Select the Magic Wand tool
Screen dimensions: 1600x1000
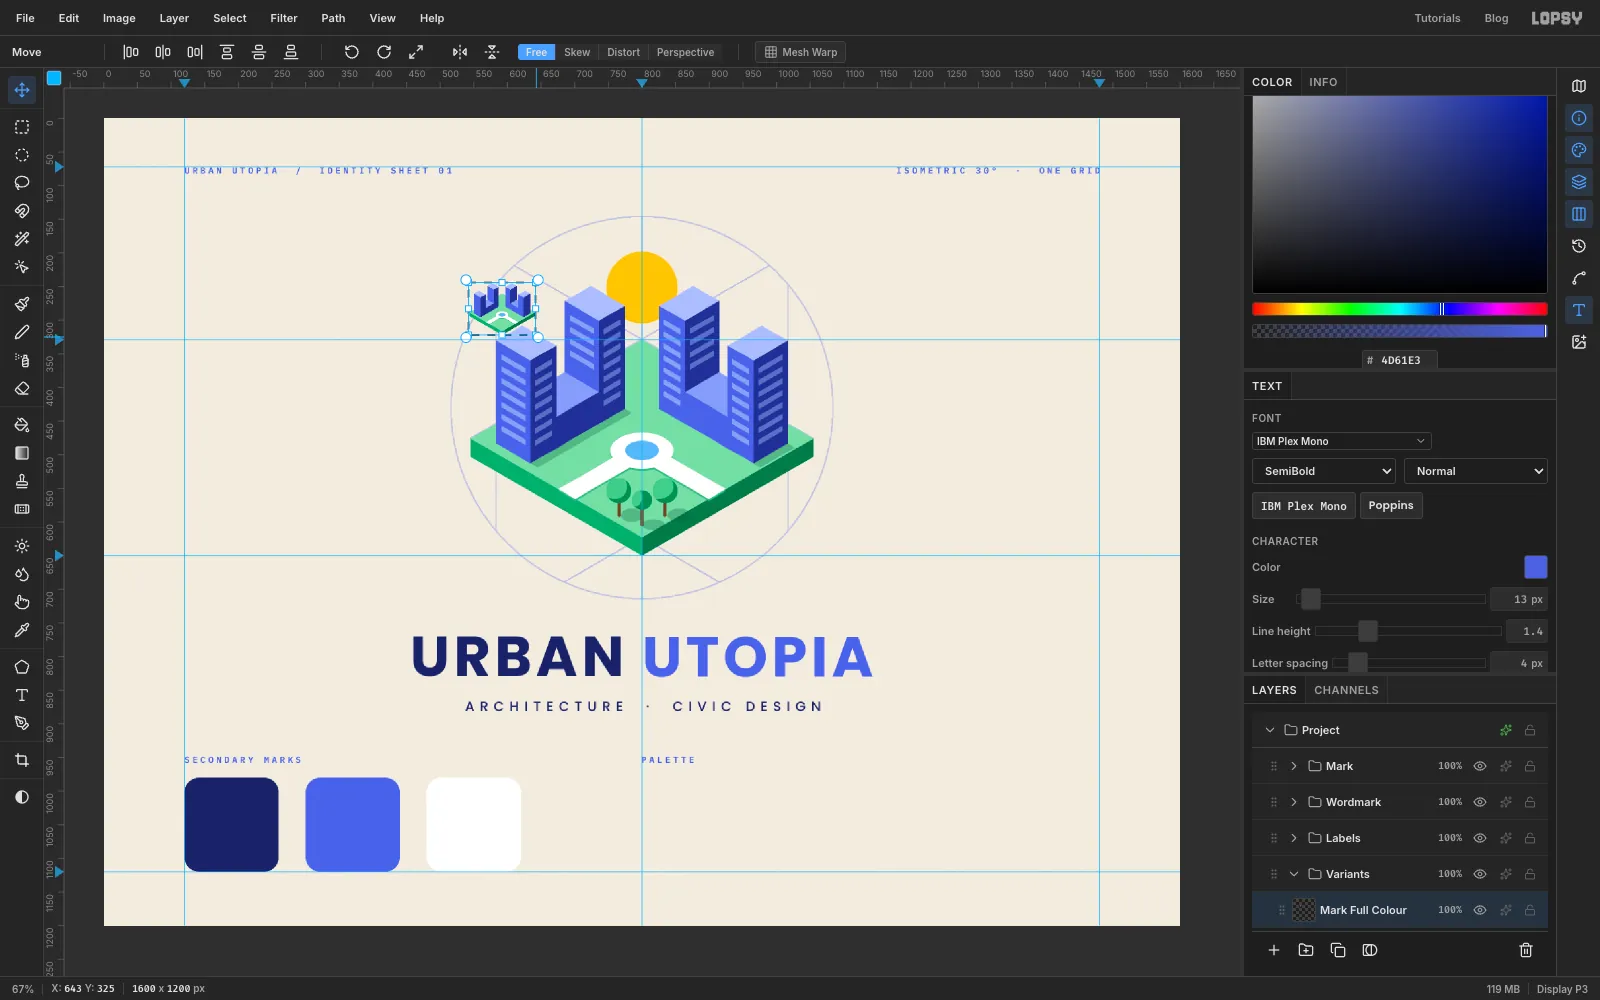pyautogui.click(x=22, y=239)
